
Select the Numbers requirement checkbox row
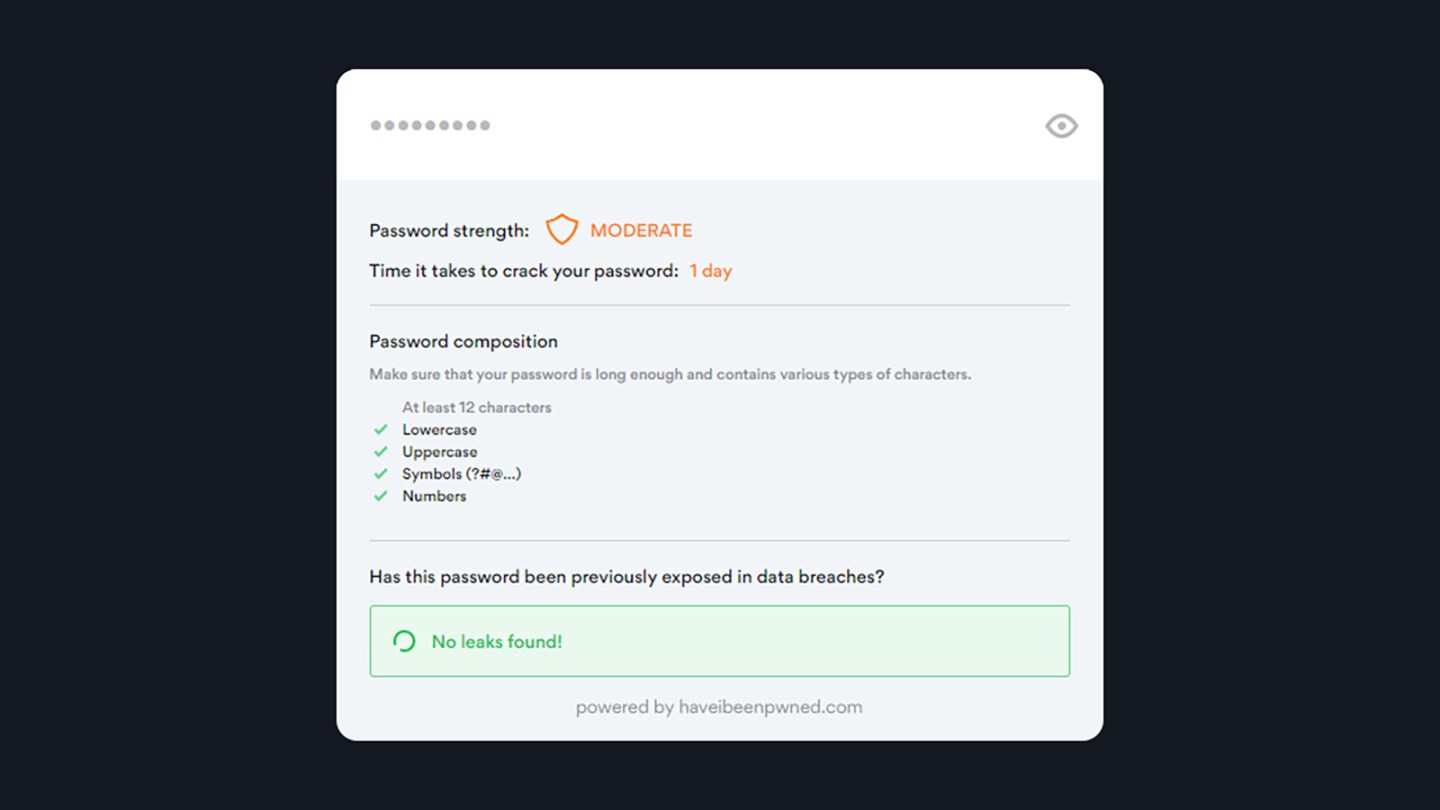pyautogui.click(x=434, y=495)
